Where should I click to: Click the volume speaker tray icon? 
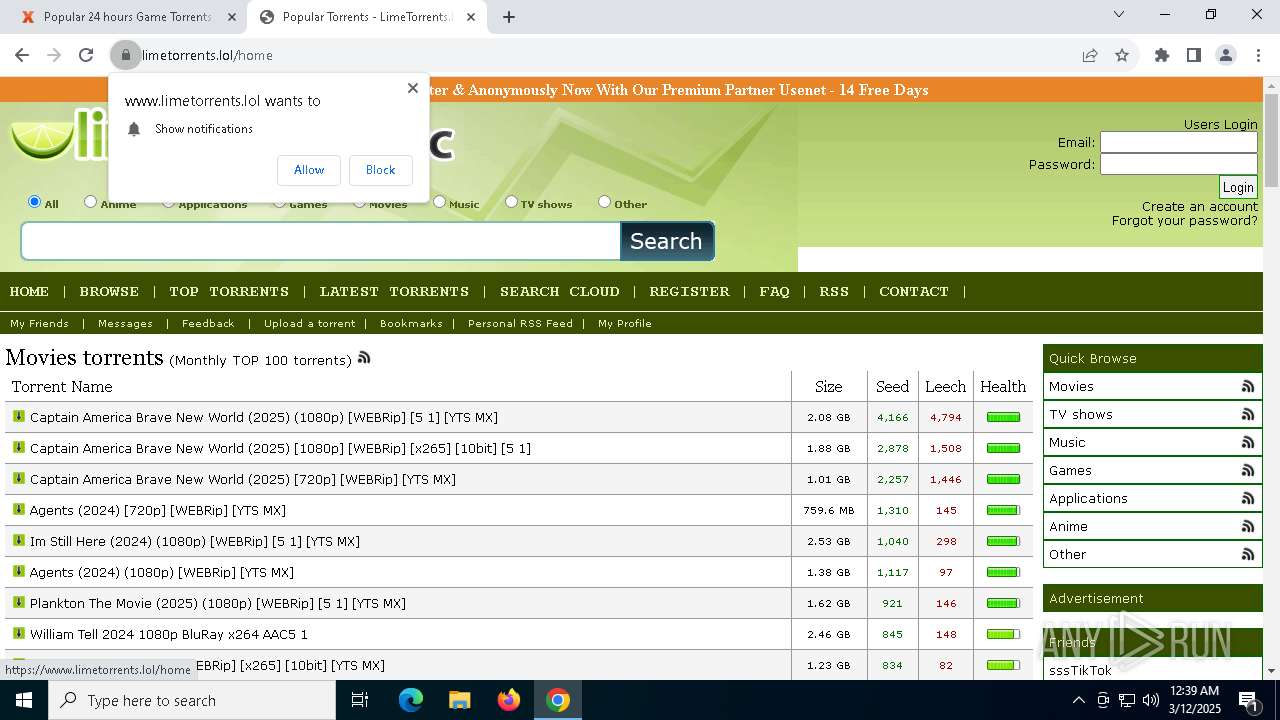[1150, 700]
